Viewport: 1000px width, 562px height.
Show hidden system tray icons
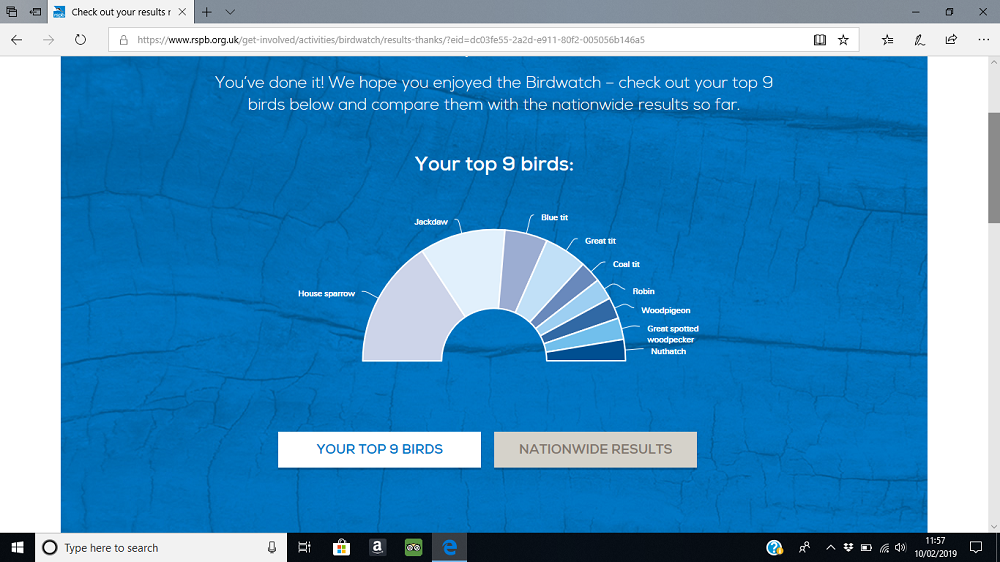click(x=829, y=548)
